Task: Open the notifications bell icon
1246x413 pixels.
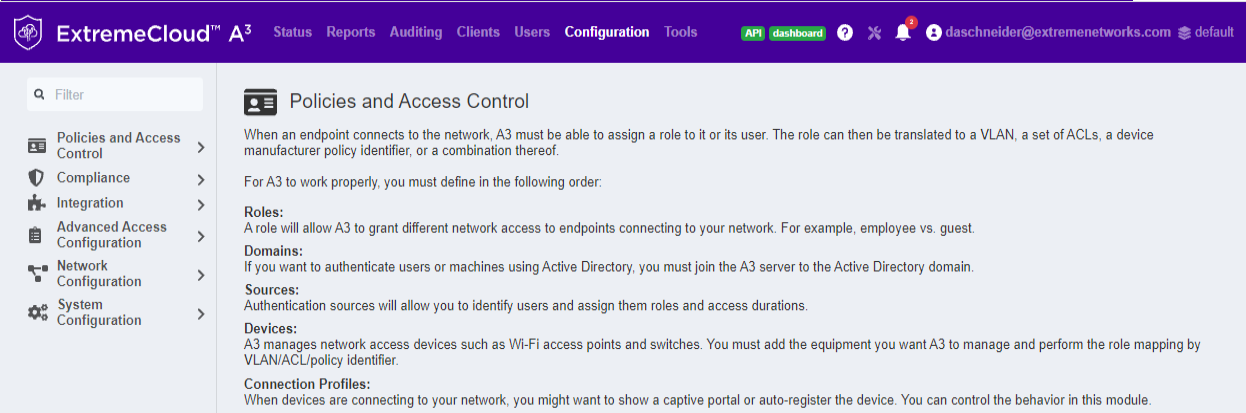Action: click(x=902, y=33)
